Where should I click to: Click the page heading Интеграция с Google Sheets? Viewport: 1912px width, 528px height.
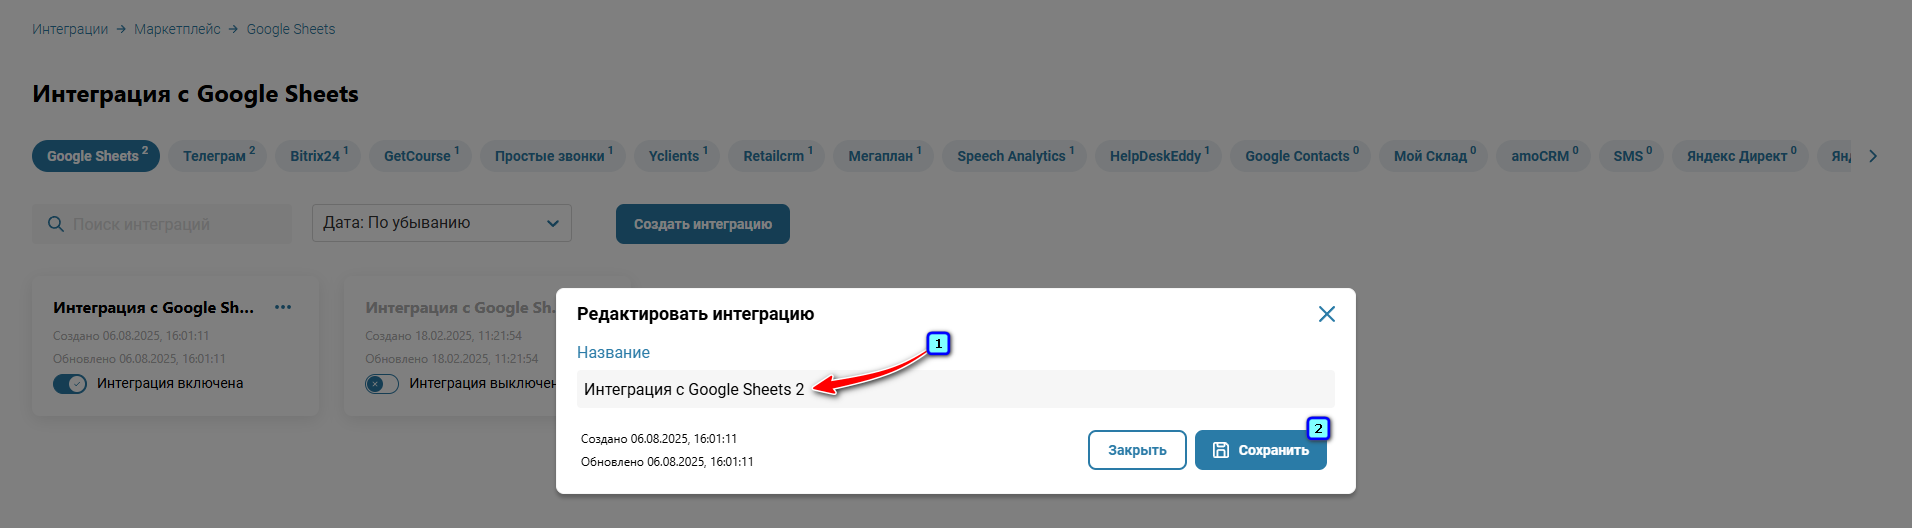[x=195, y=94]
